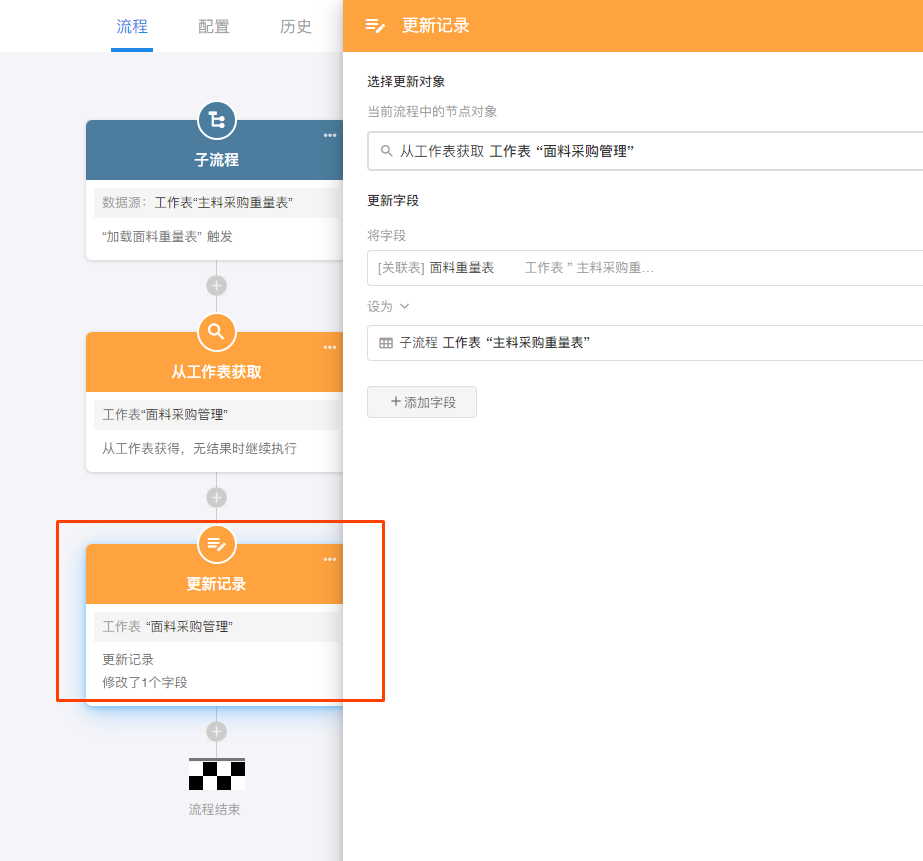
Task: Open the 从工作表获取 node more-options menu
Action: [x=330, y=347]
